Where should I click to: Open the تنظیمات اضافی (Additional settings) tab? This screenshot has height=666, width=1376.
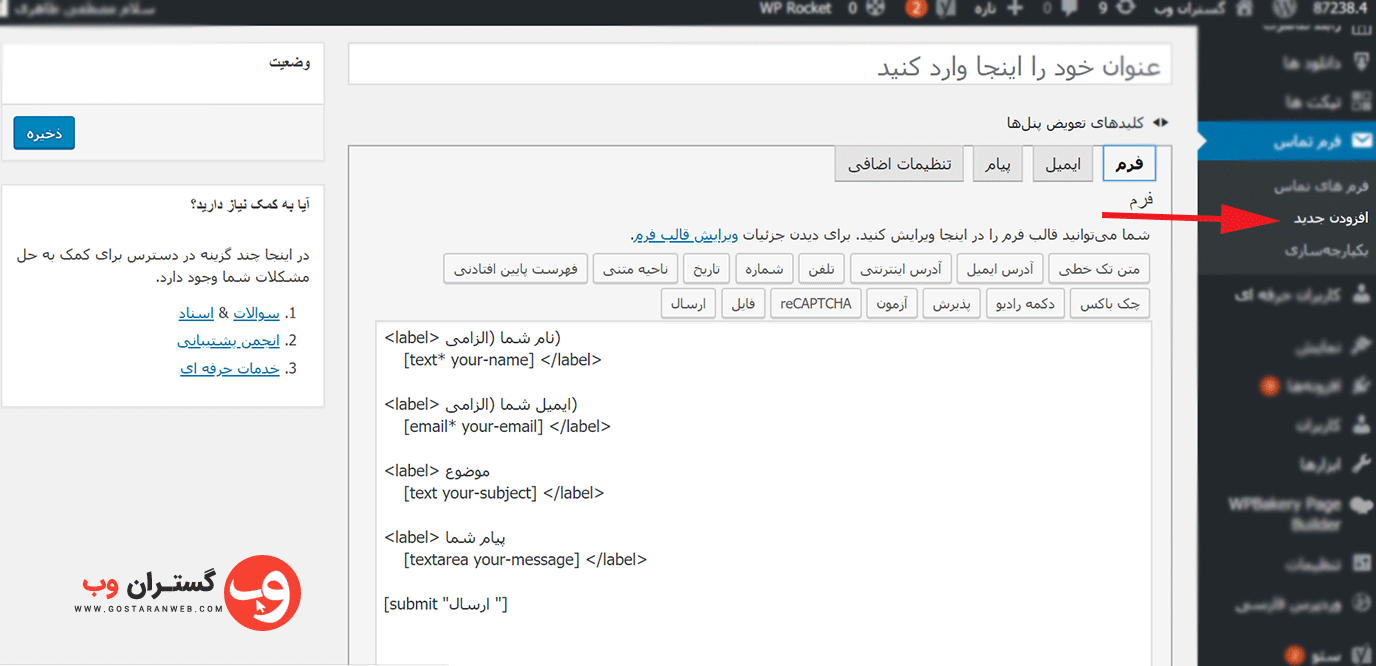tap(899, 164)
